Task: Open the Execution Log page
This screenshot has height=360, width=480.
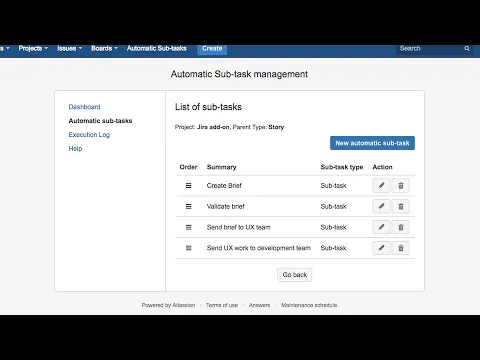Action: click(x=89, y=135)
